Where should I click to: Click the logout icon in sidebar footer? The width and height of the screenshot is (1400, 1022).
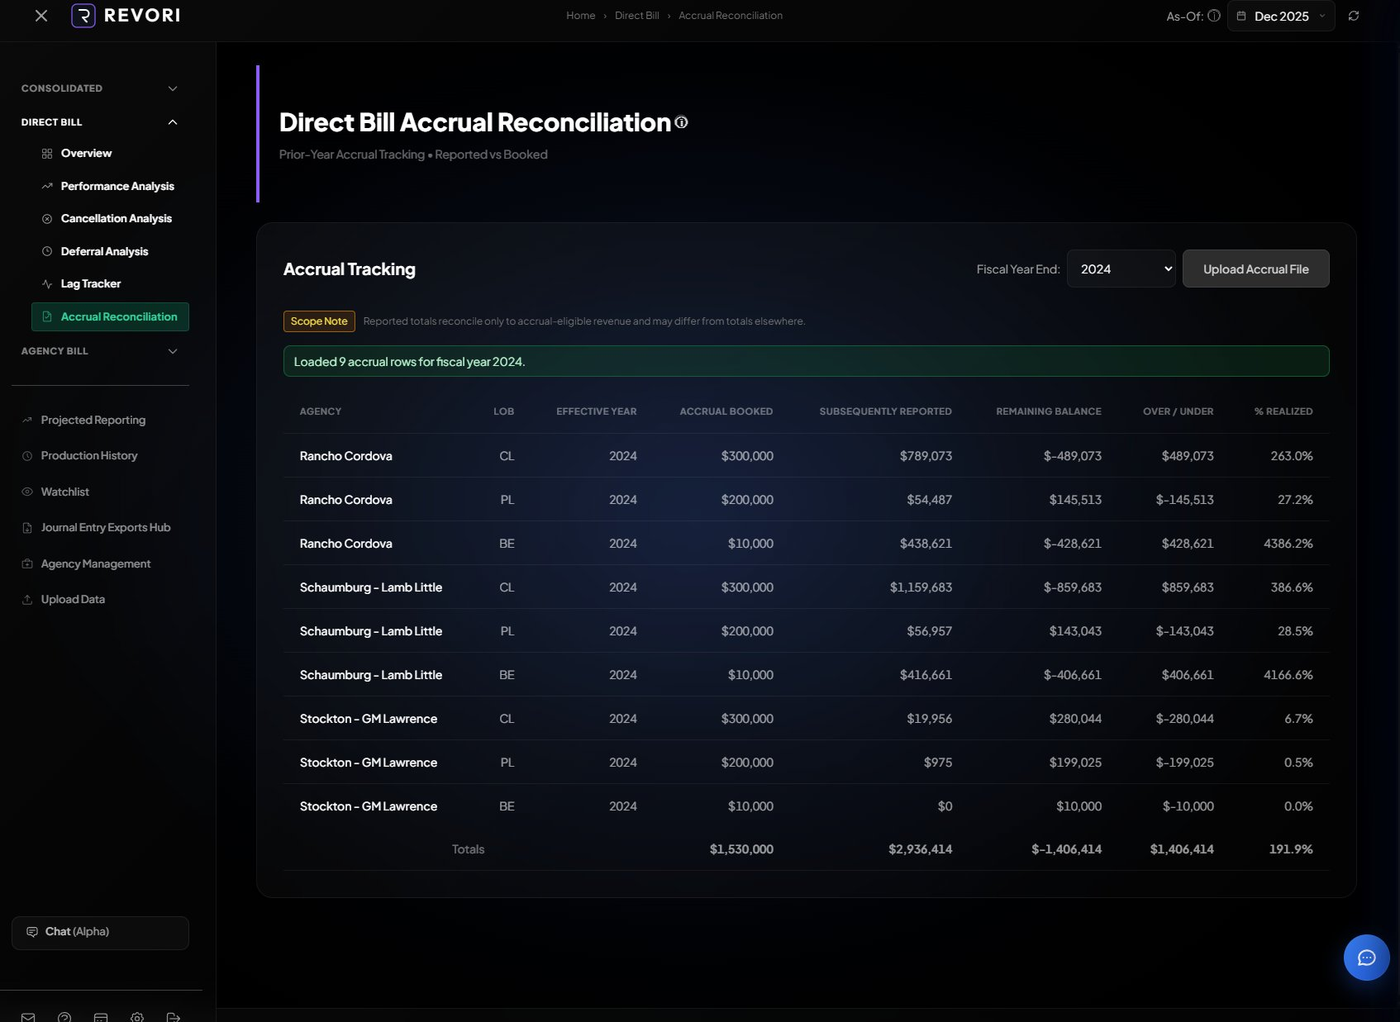pos(173,1017)
